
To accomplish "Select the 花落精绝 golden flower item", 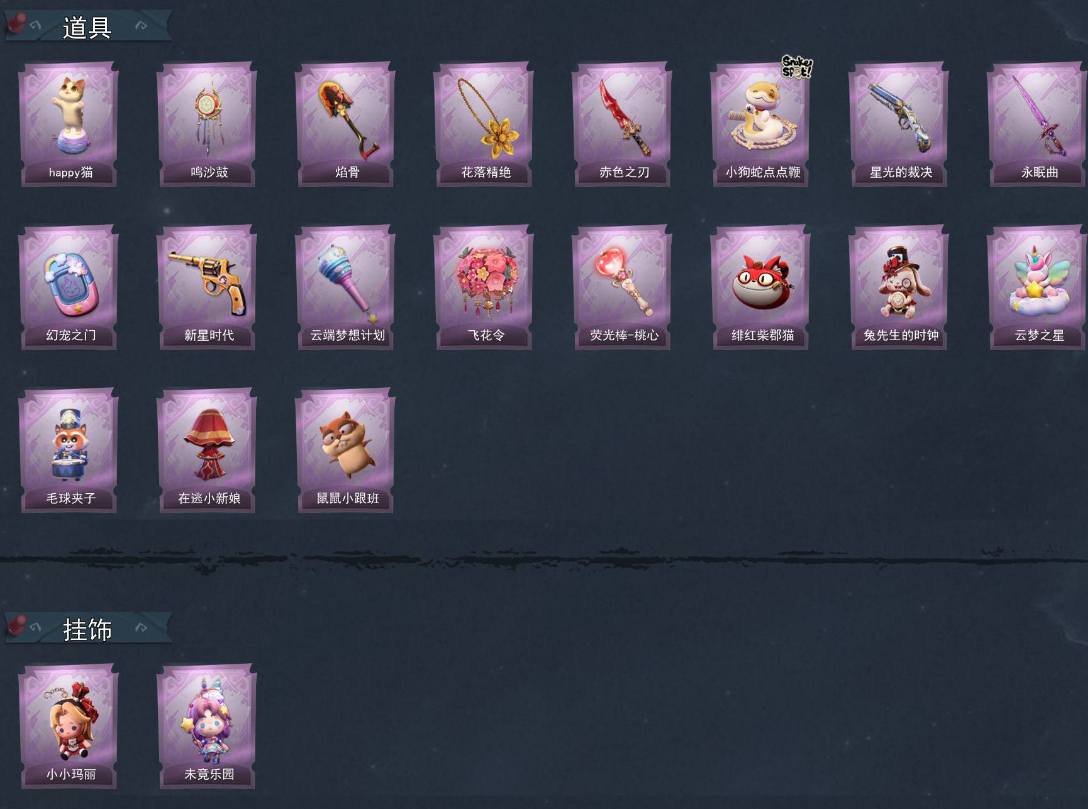I will point(484,124).
